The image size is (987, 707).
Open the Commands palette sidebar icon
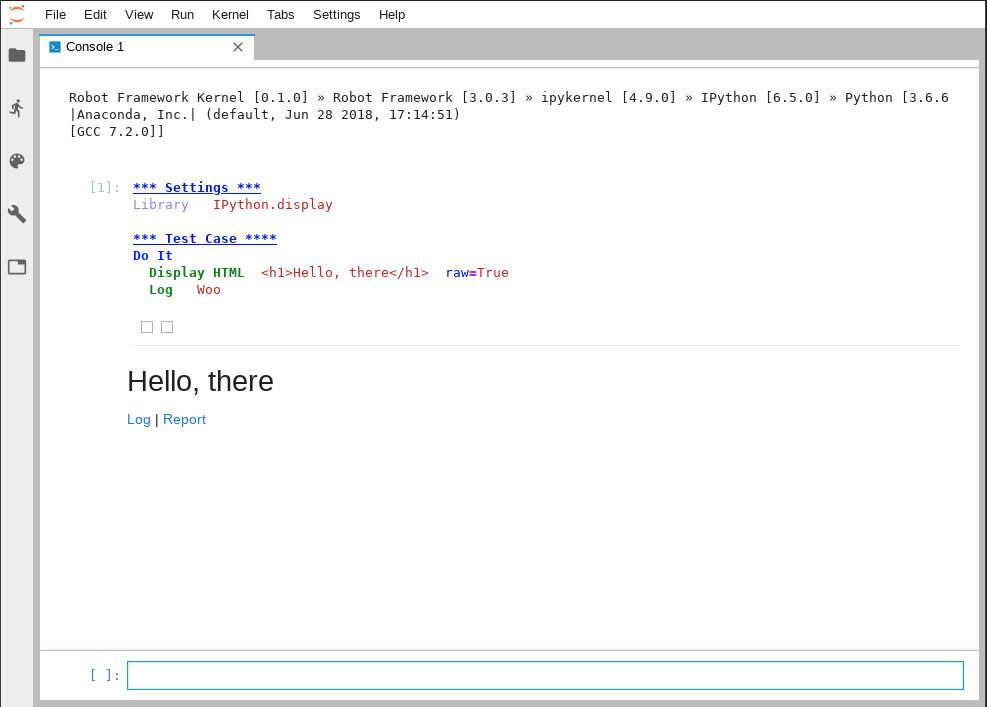(x=17, y=161)
